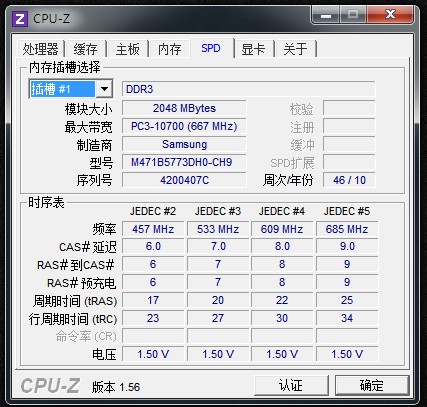This screenshot has height=407, width=427.
Task: Click the 行周期时间 (tRC) row label
Action: point(73,319)
